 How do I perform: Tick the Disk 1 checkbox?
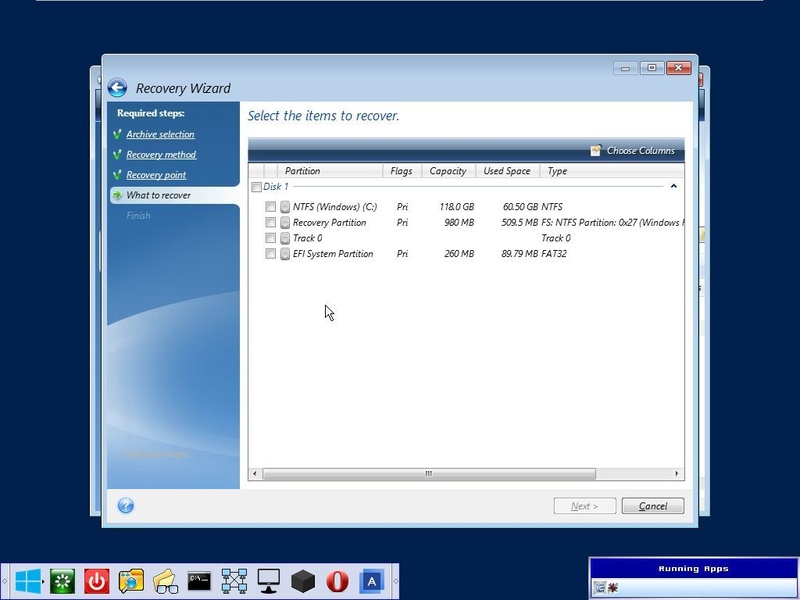click(x=257, y=187)
